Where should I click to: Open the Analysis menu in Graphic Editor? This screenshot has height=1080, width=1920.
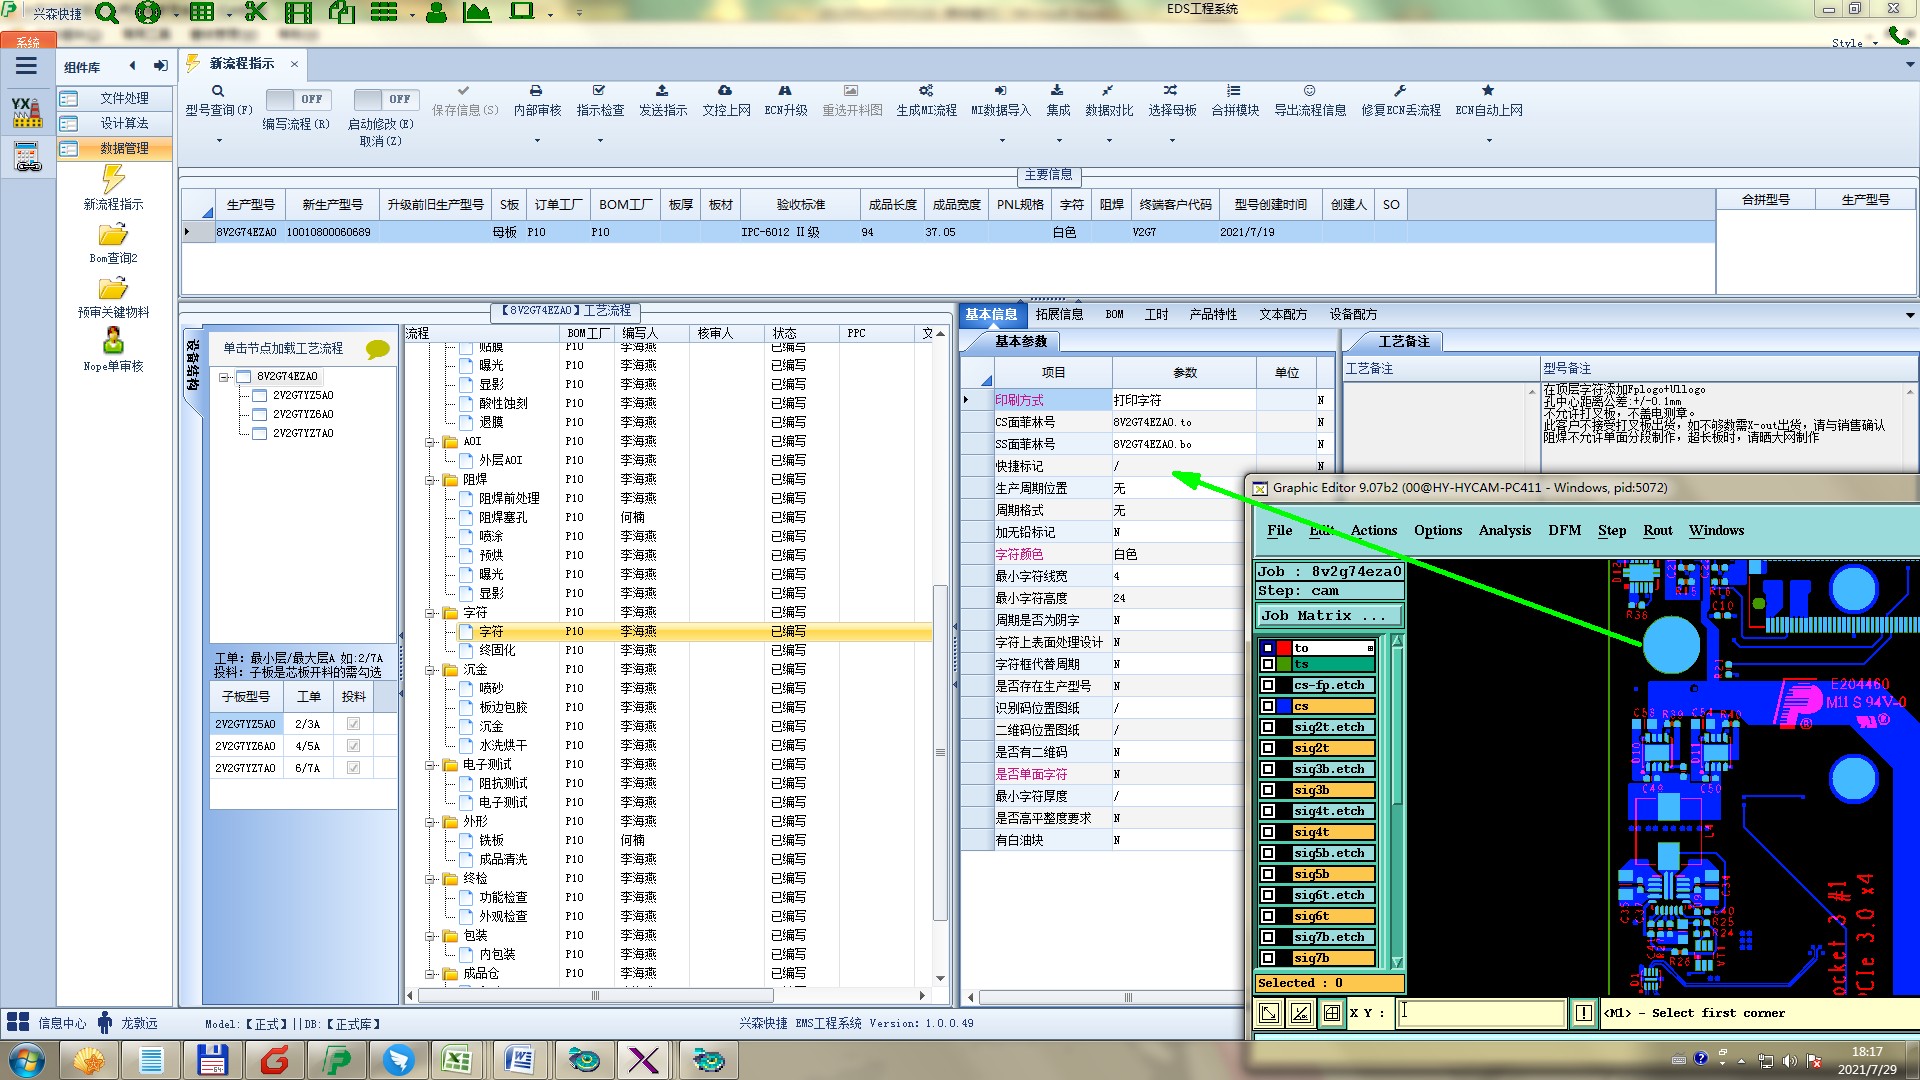click(1504, 531)
